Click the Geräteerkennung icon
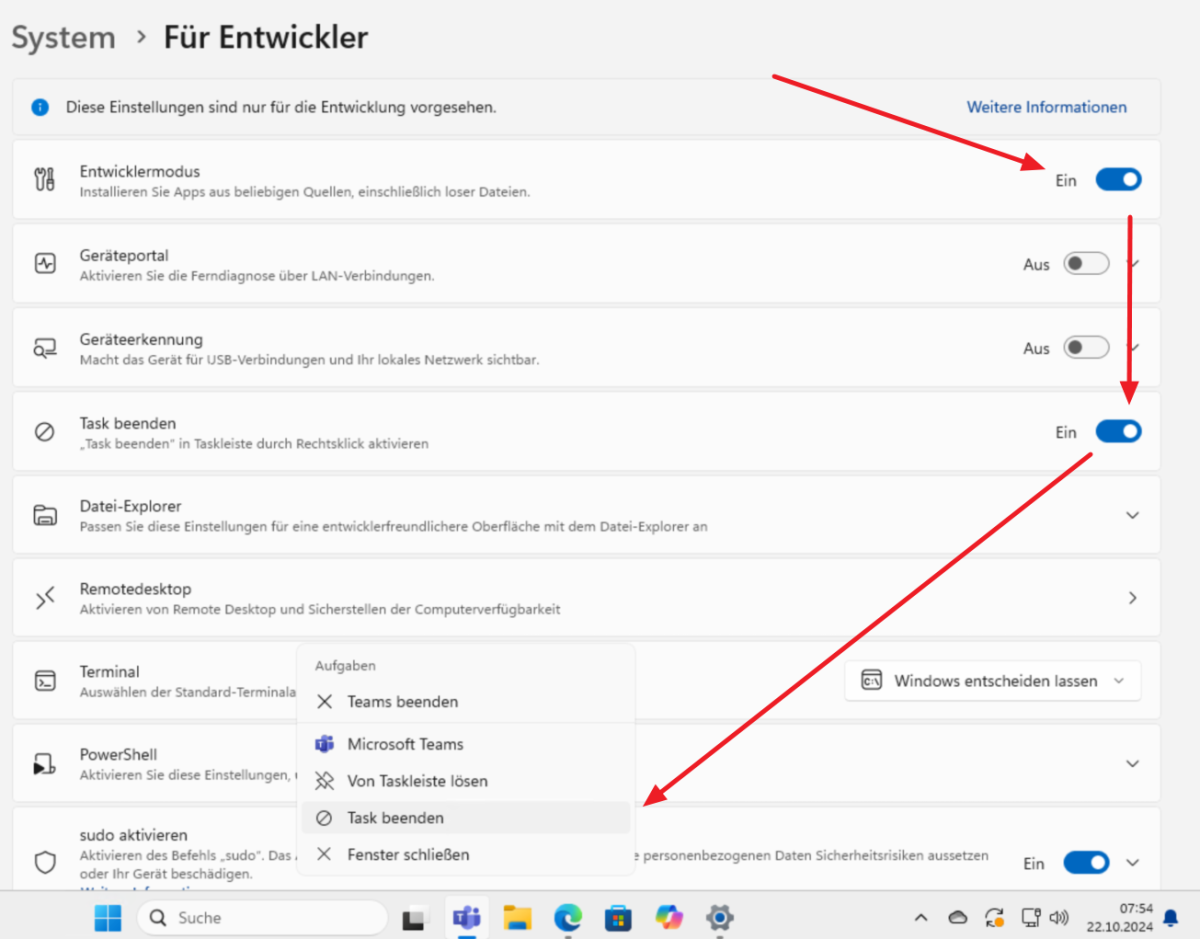Viewport: 1200px width, 939px height. (45, 348)
